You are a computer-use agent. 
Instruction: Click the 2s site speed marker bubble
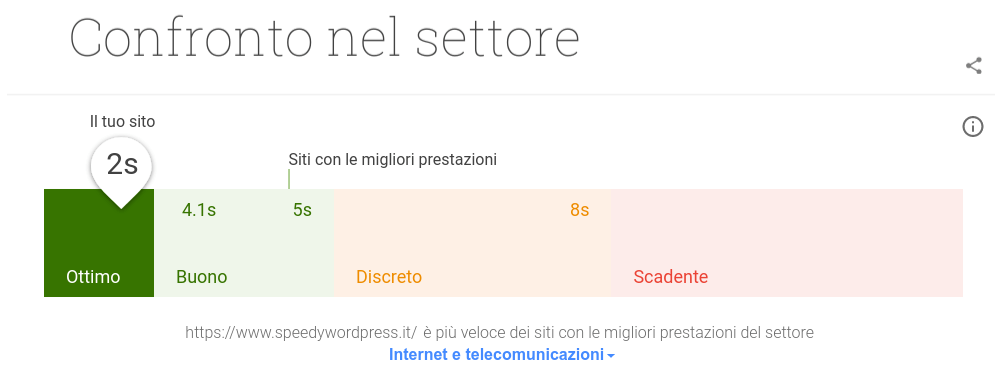pos(122,169)
